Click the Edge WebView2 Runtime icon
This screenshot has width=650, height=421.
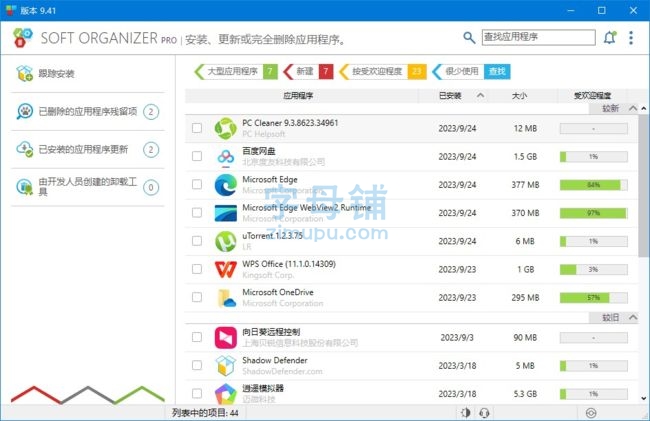(x=226, y=213)
